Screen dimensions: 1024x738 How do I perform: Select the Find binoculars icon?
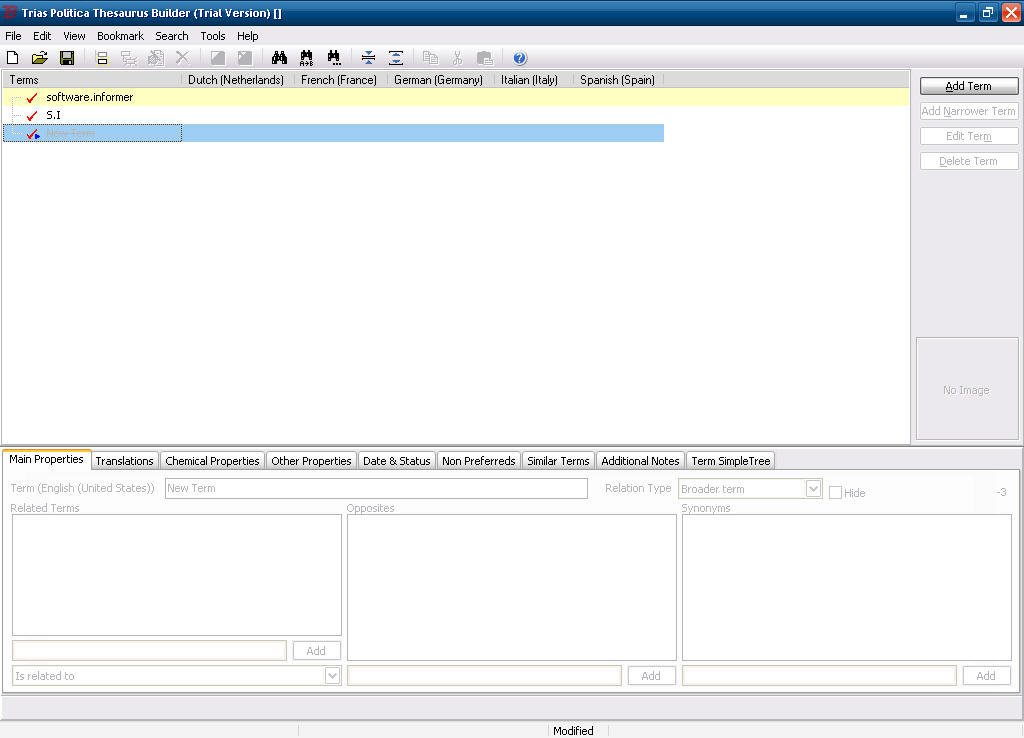click(280, 57)
